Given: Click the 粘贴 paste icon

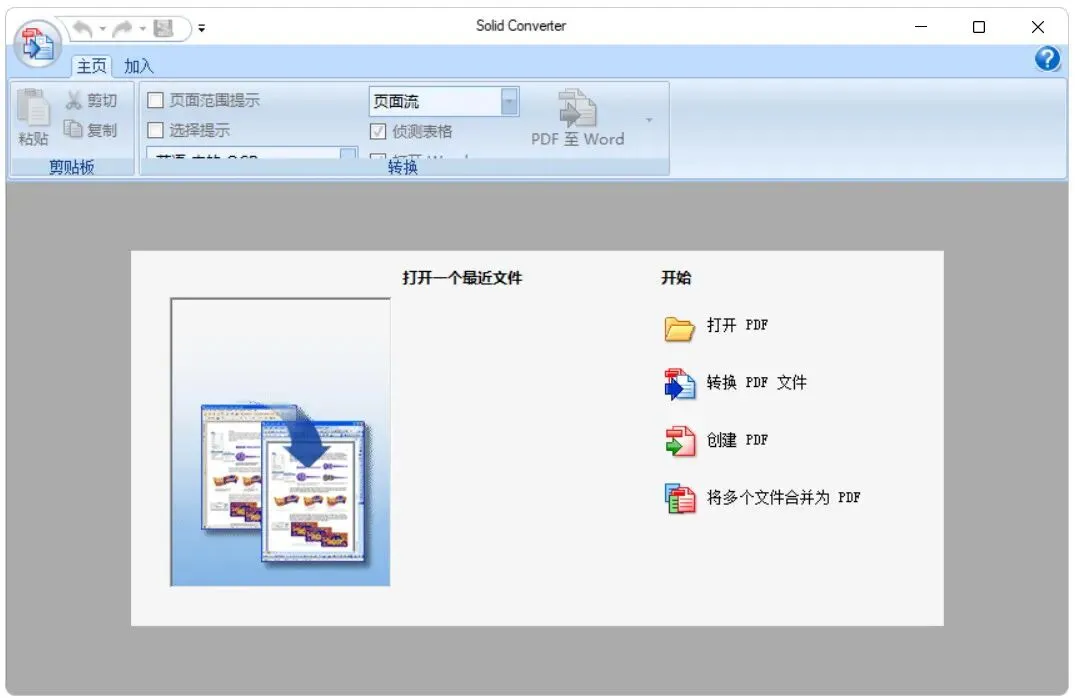Looking at the screenshot, I should [33, 108].
